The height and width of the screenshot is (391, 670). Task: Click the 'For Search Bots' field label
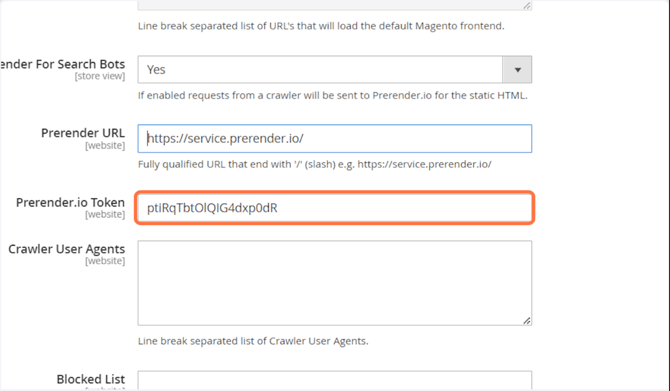62,64
